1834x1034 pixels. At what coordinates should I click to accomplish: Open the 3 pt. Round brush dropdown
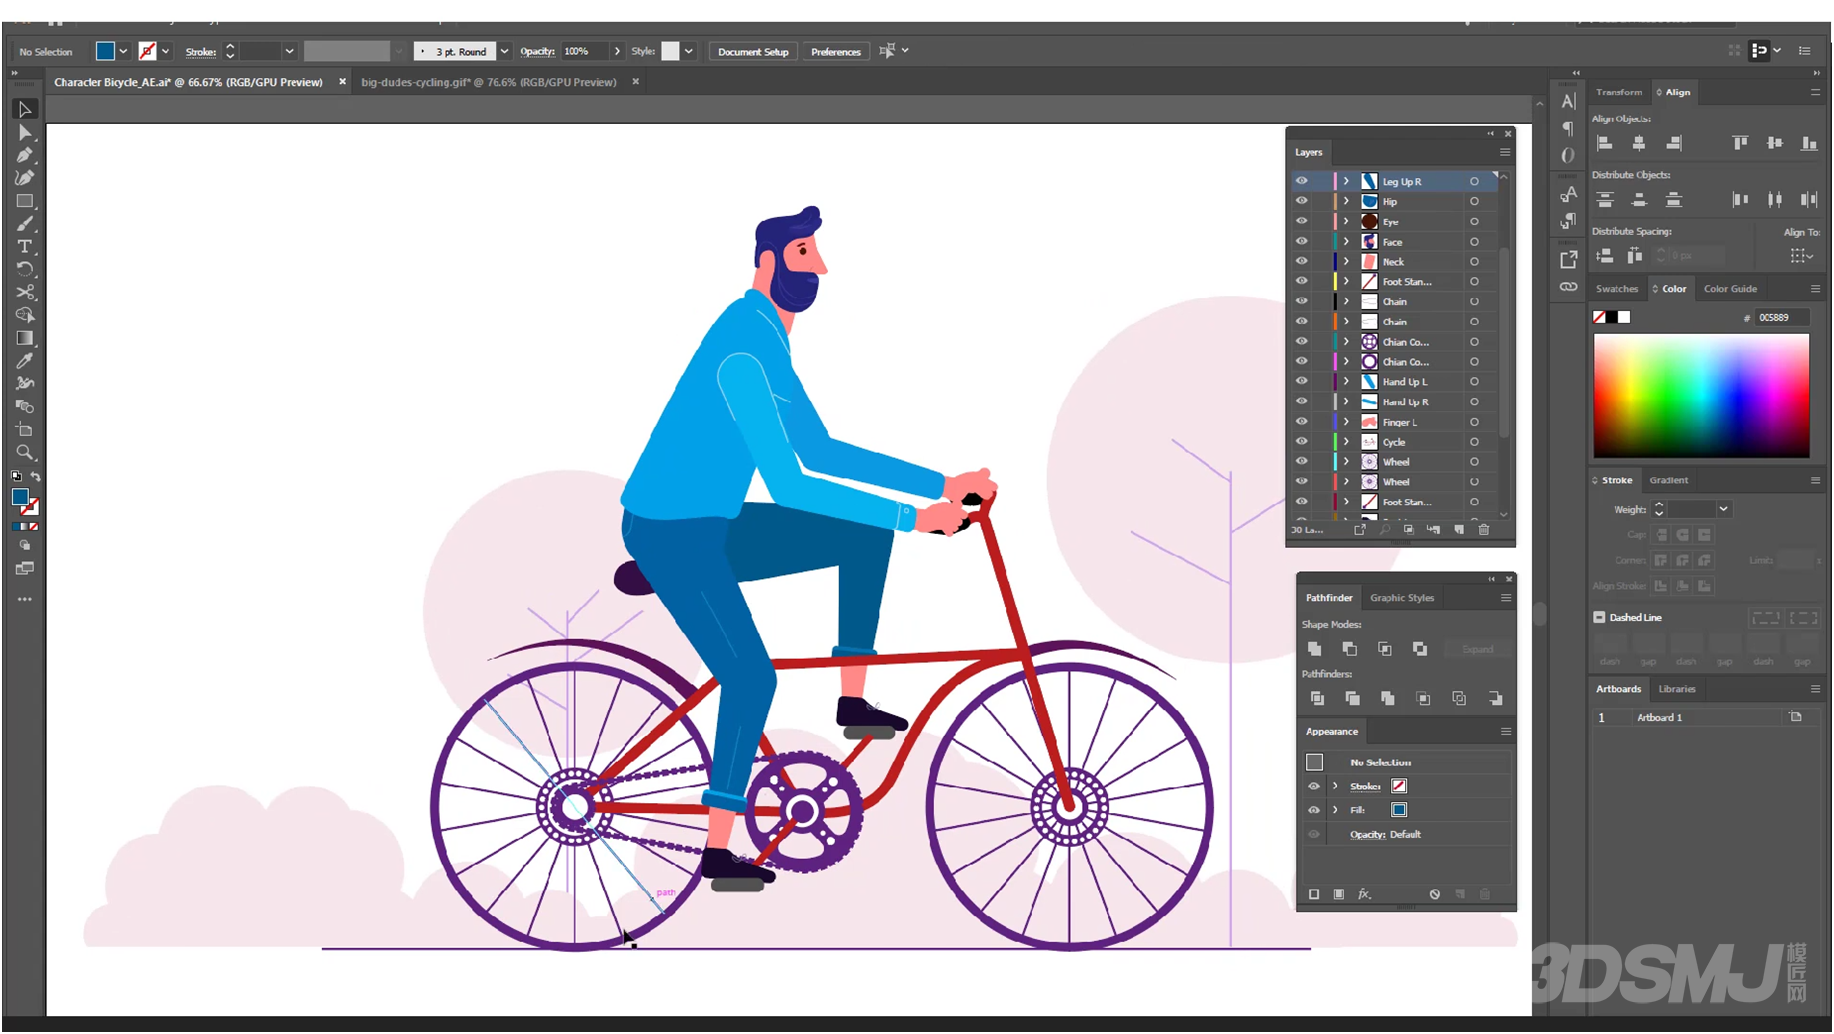coord(504,51)
